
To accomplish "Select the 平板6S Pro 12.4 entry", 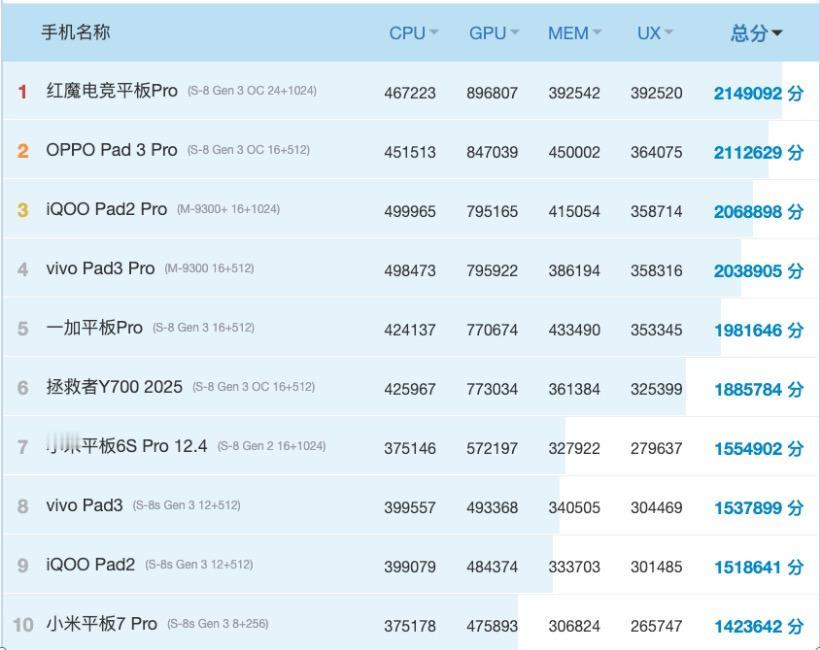I will tap(127, 446).
